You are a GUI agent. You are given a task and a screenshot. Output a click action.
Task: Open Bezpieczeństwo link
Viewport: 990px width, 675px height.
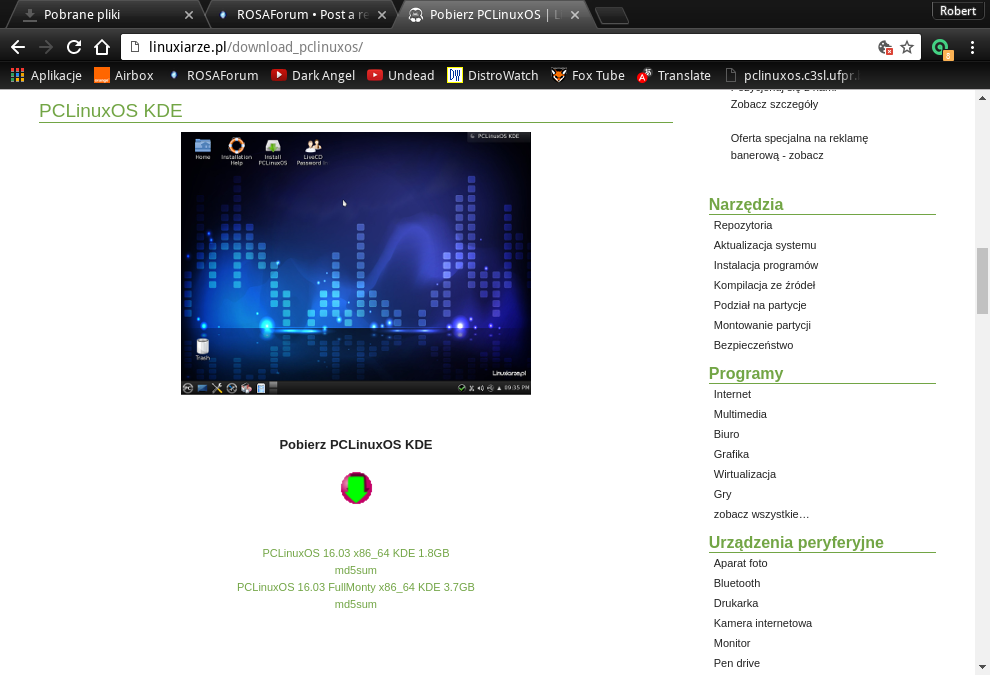tap(753, 345)
